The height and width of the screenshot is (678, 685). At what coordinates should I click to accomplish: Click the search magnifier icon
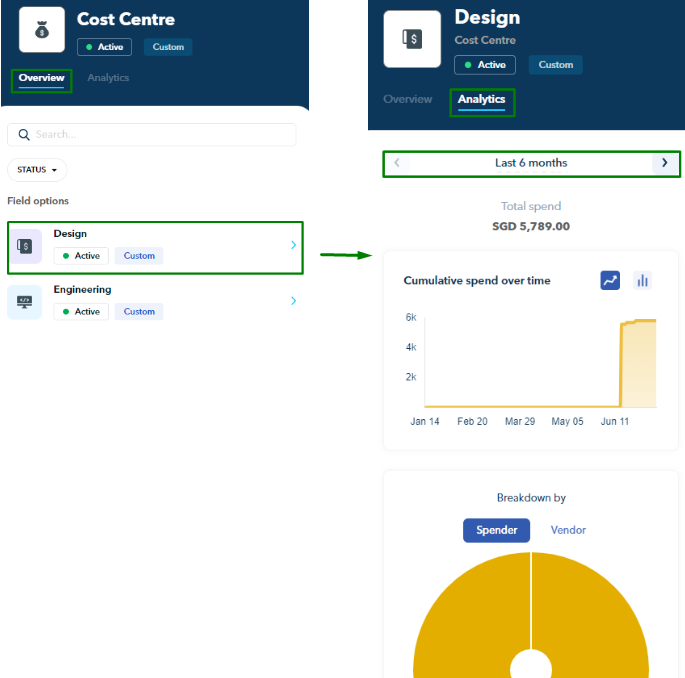coord(24,135)
